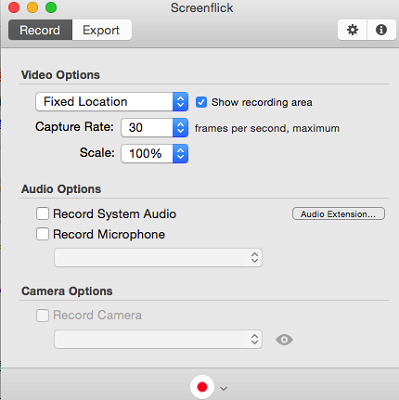Image resolution: width=399 pixels, height=400 pixels.
Task: Enable Record Microphone checkbox
Action: click(42, 234)
